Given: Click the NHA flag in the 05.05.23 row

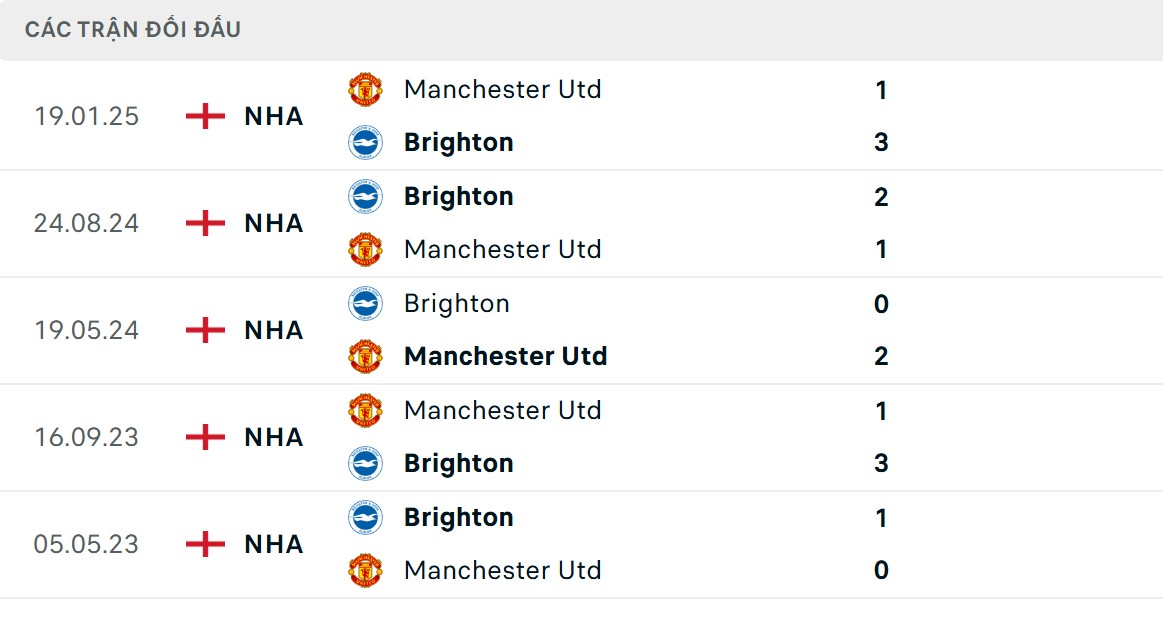Looking at the screenshot, I should point(205,544).
